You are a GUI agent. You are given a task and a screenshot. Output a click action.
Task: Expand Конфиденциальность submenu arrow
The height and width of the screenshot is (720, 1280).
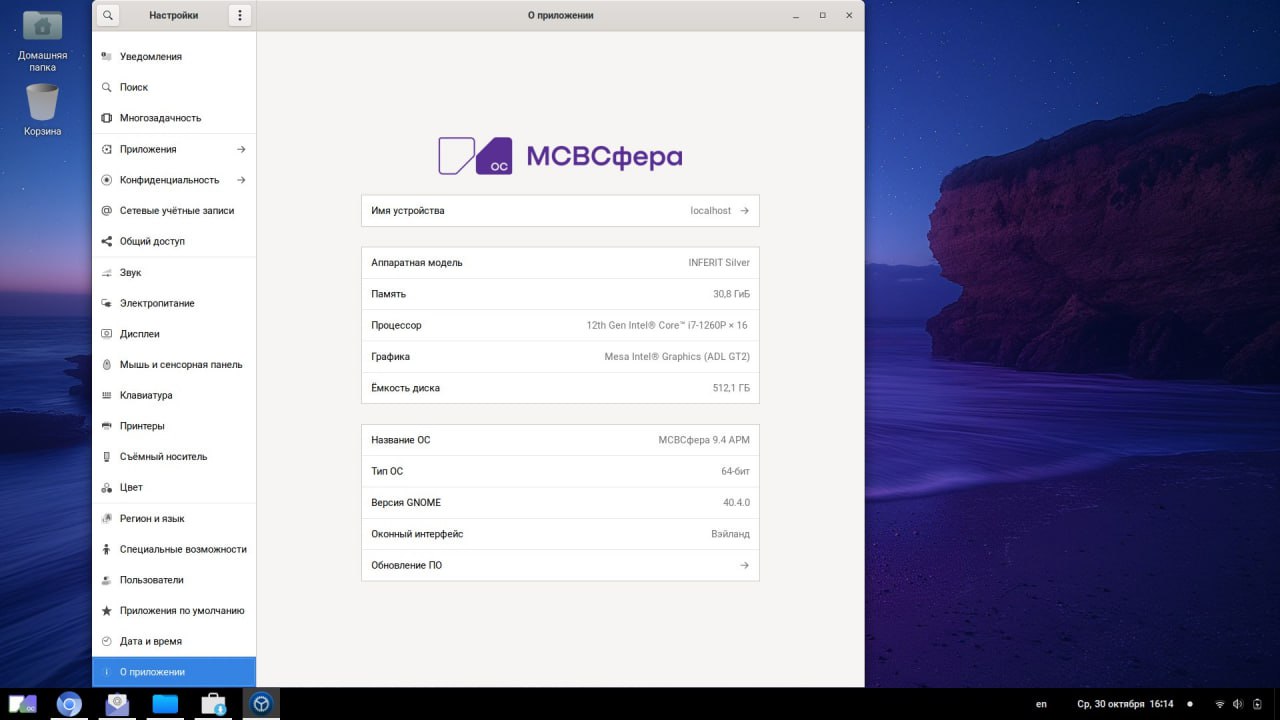pos(241,180)
